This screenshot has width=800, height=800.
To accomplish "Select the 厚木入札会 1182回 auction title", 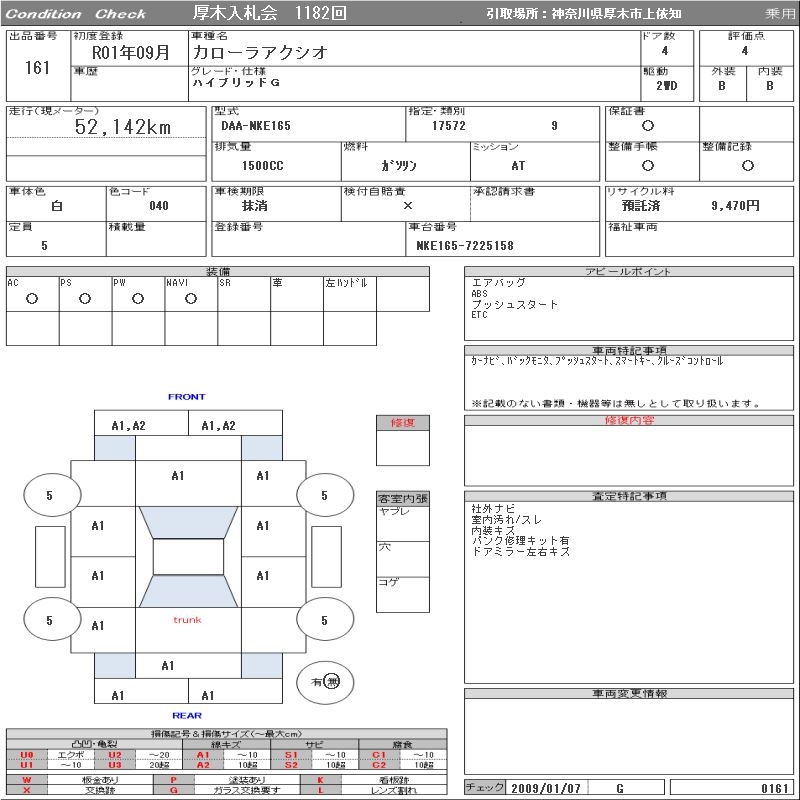I will 269,13.
